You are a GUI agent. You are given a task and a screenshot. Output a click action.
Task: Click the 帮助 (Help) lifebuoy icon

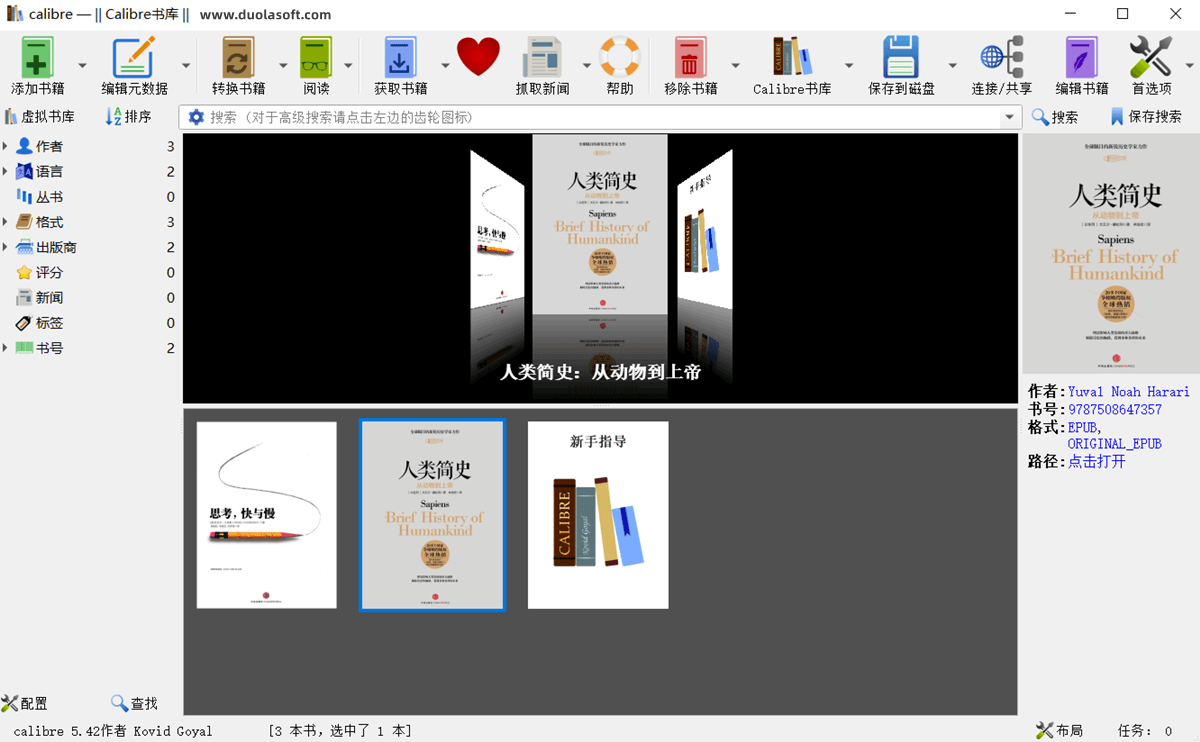619,58
